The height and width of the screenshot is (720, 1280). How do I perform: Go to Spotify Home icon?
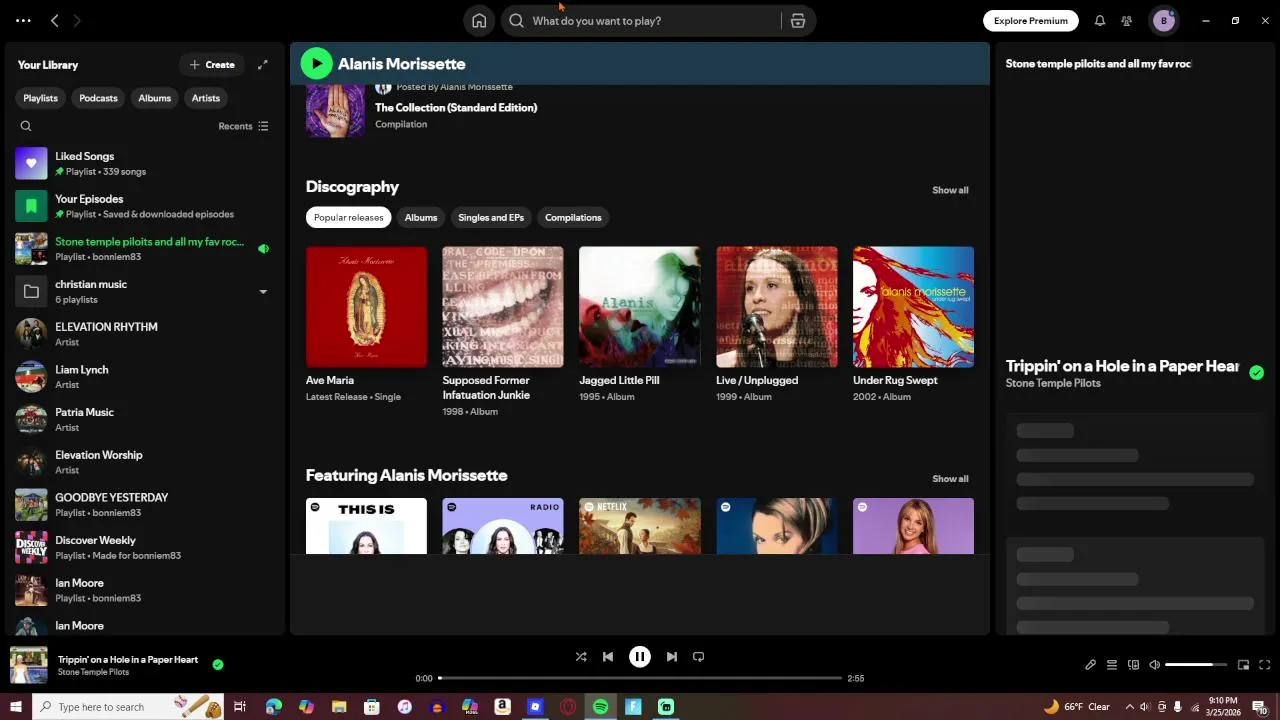pos(479,21)
